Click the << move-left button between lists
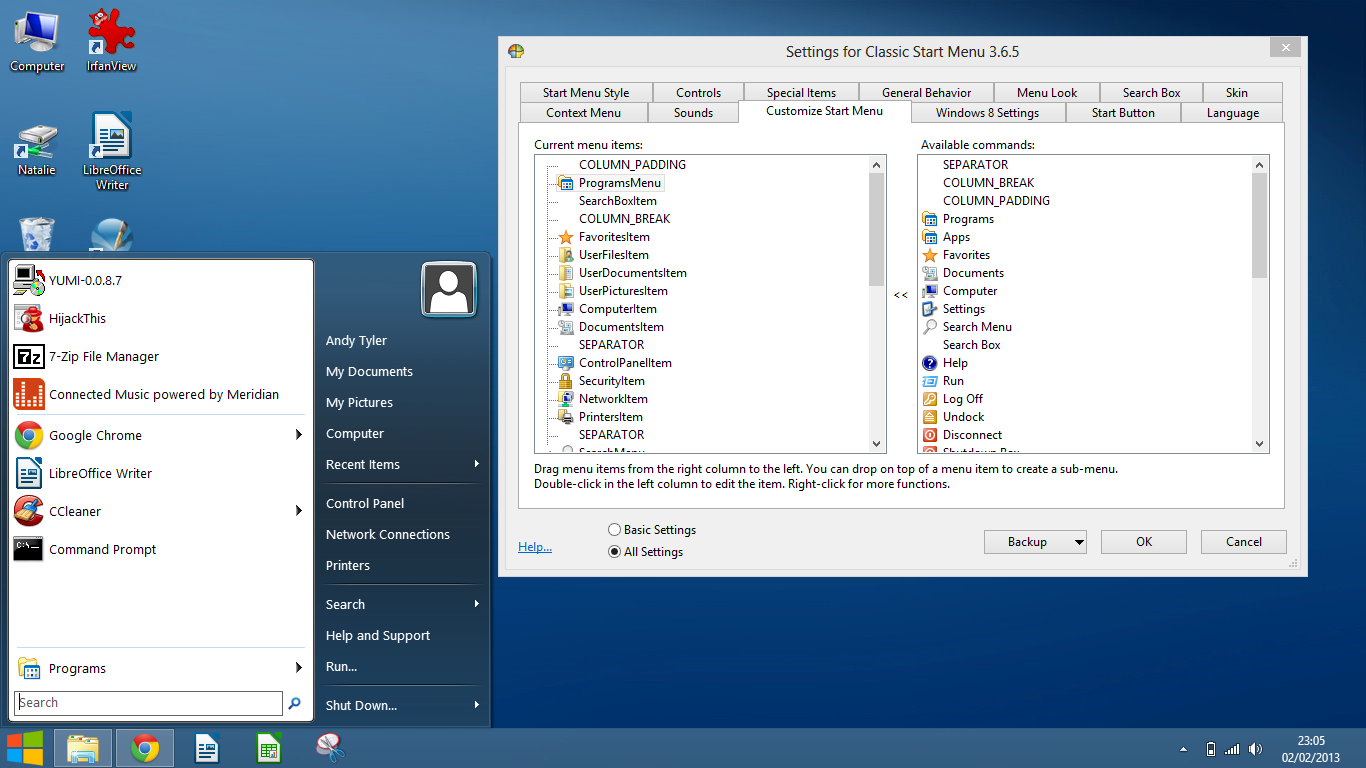Viewport: 1366px width, 768px height. tap(901, 295)
